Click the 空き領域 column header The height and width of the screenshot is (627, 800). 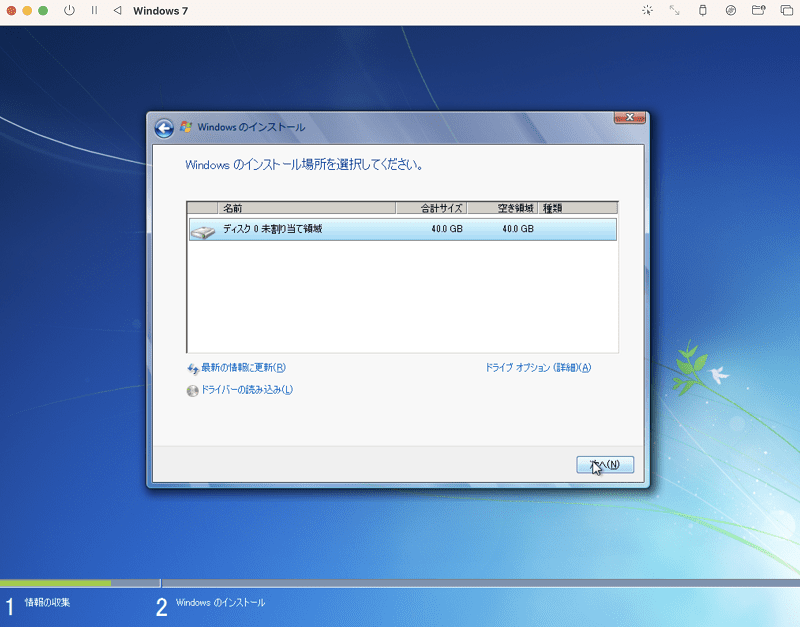point(503,208)
